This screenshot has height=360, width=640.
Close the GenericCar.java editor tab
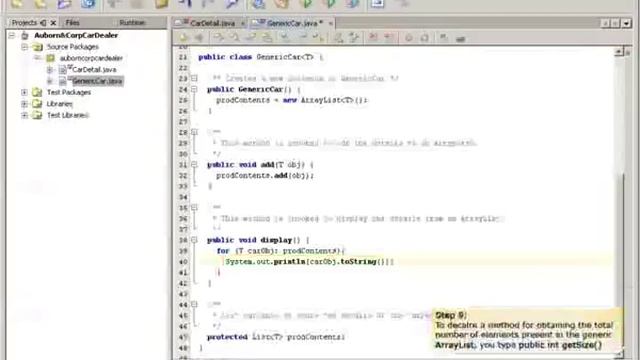(x=331, y=23)
